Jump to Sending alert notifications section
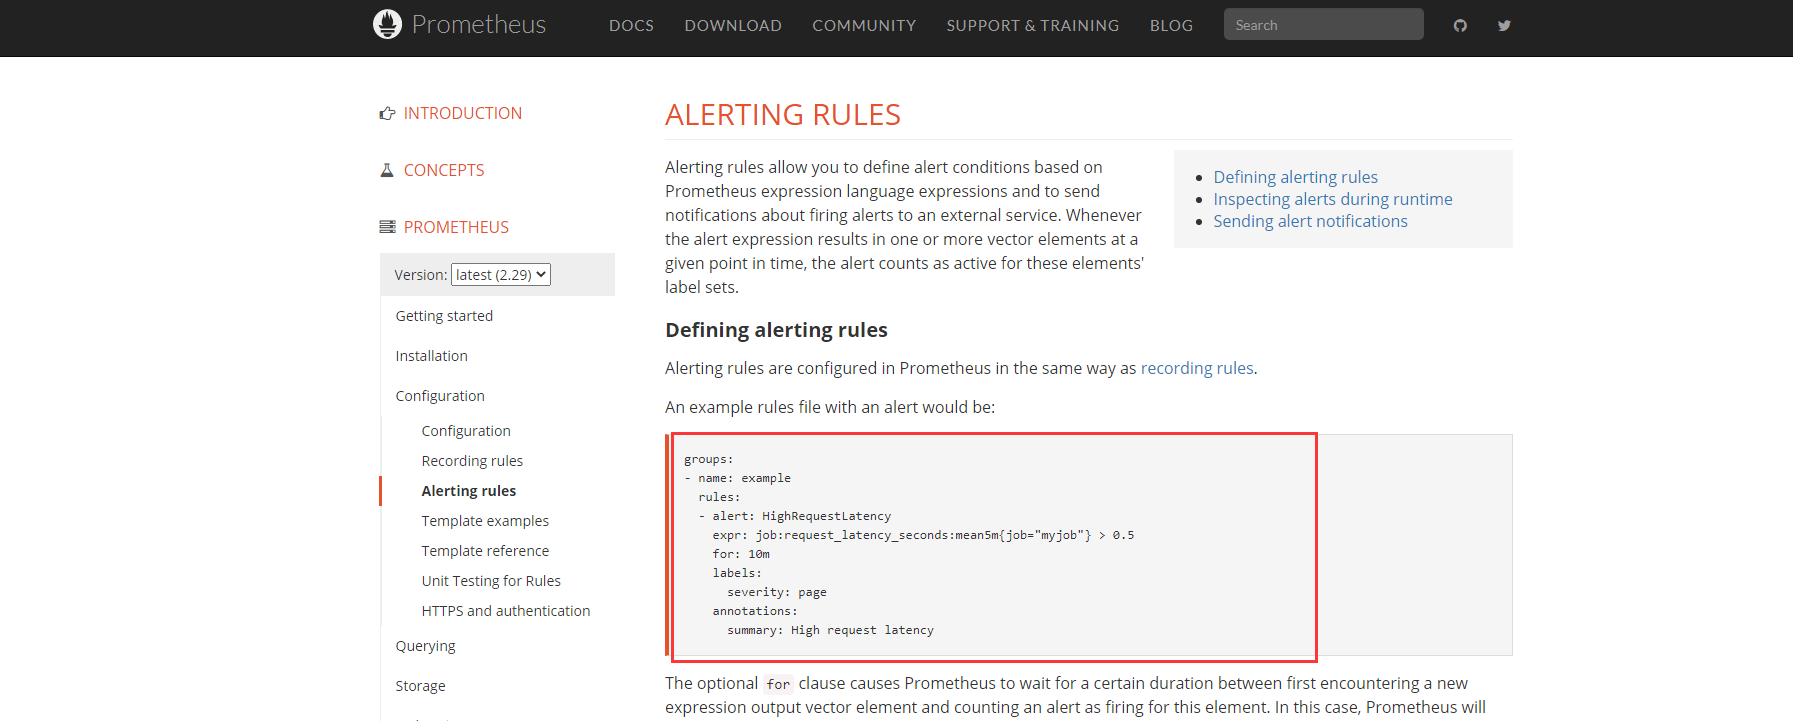The height and width of the screenshot is (721, 1793). 1310,221
